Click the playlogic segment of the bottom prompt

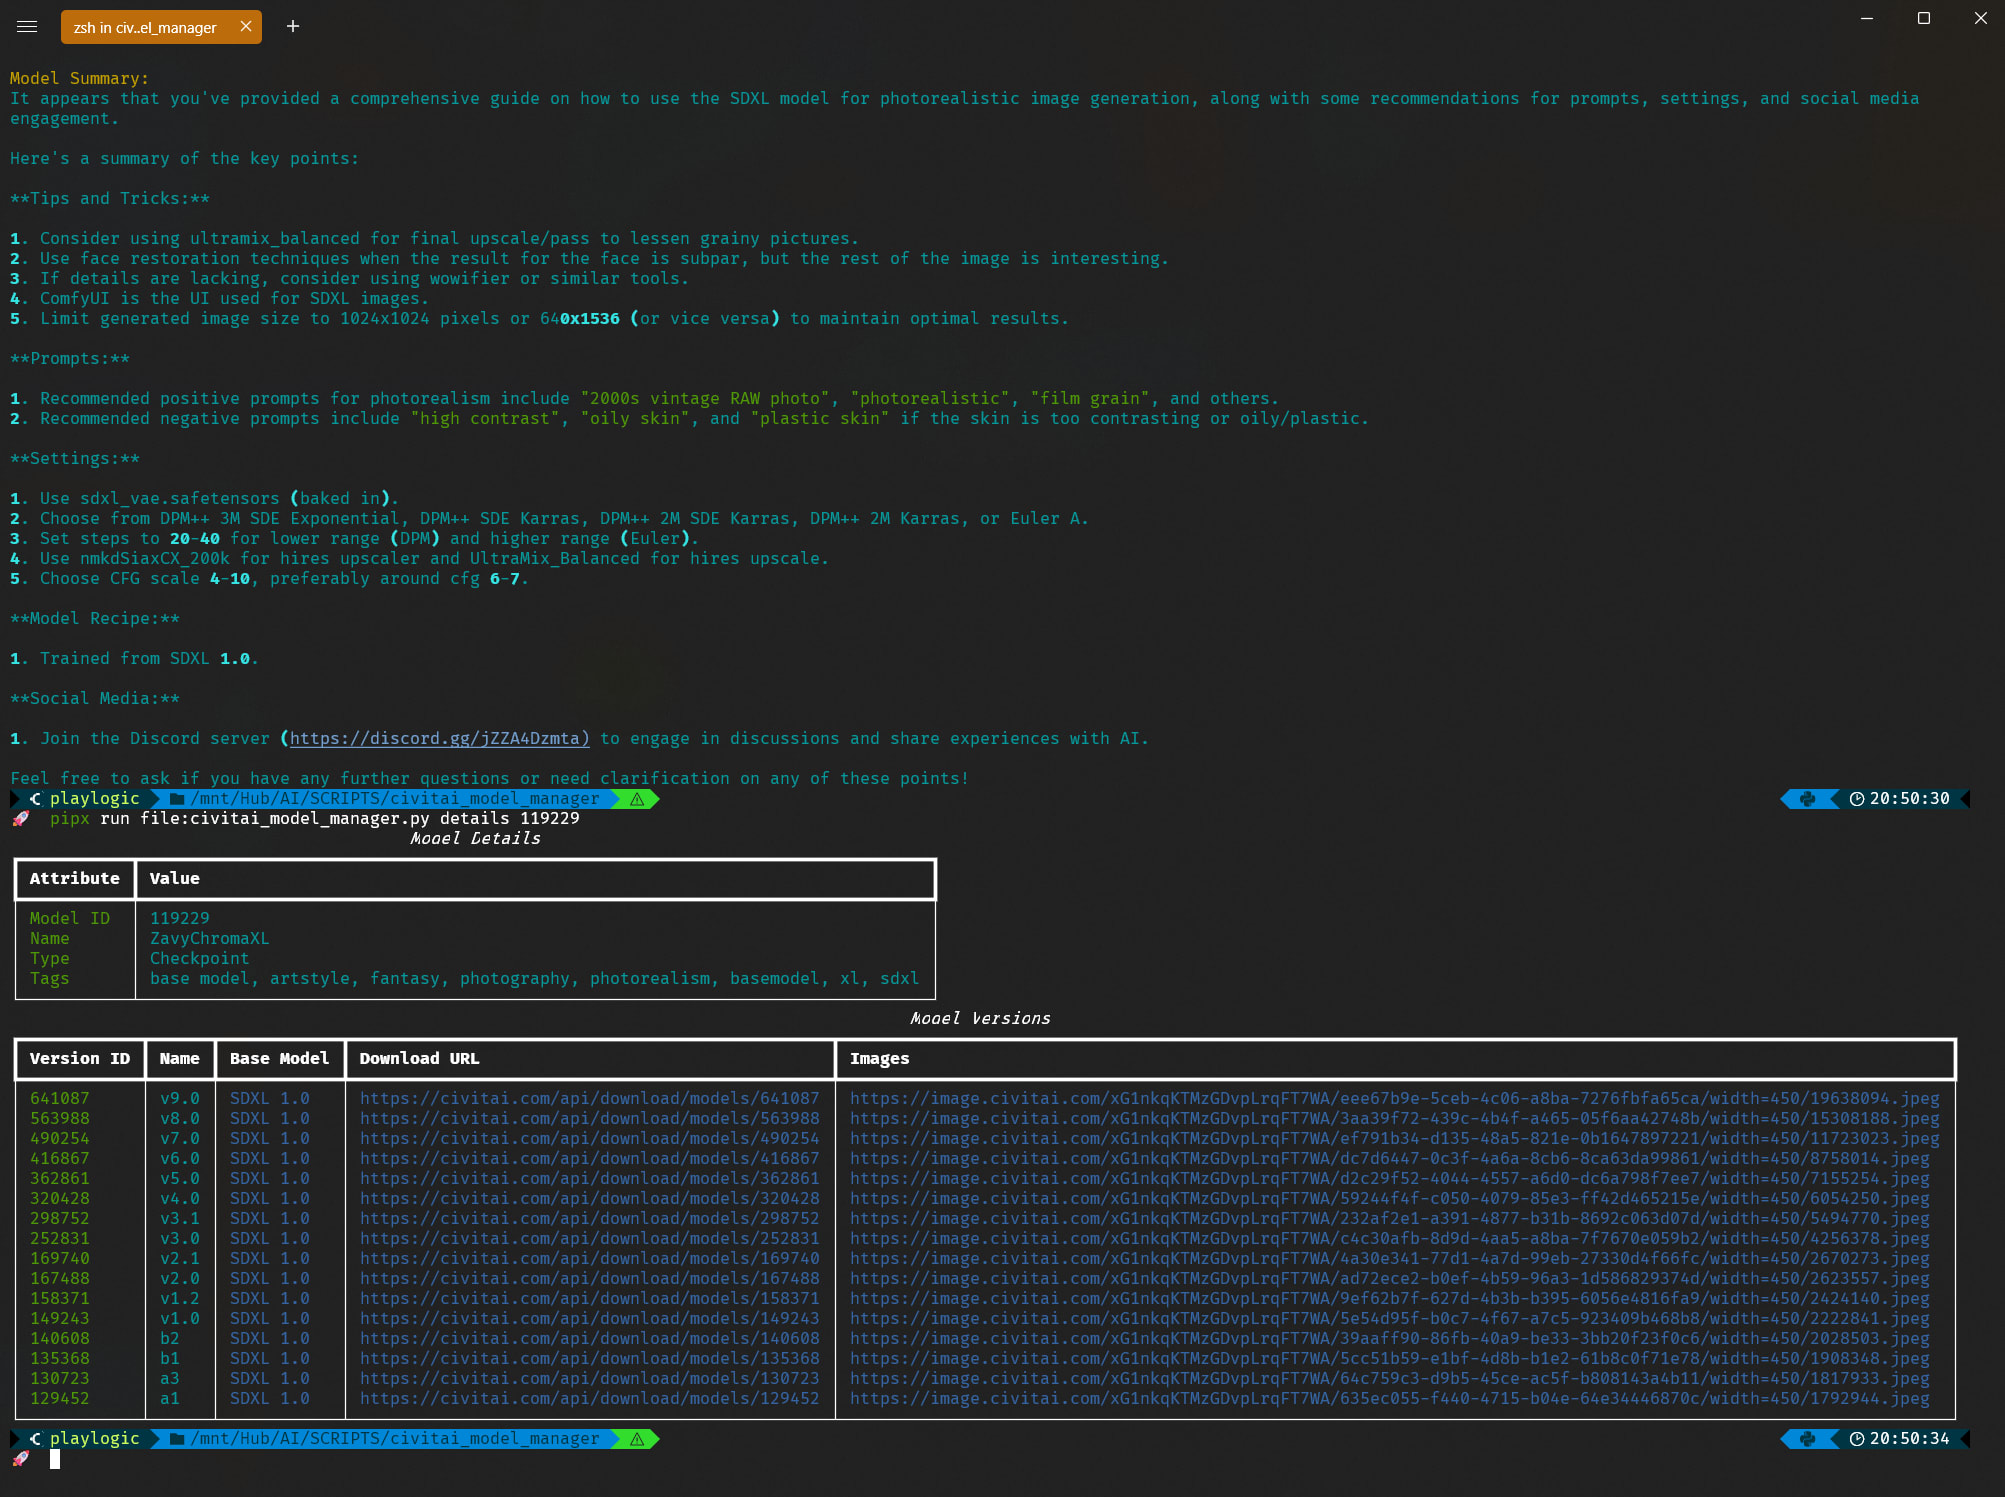pos(93,1439)
